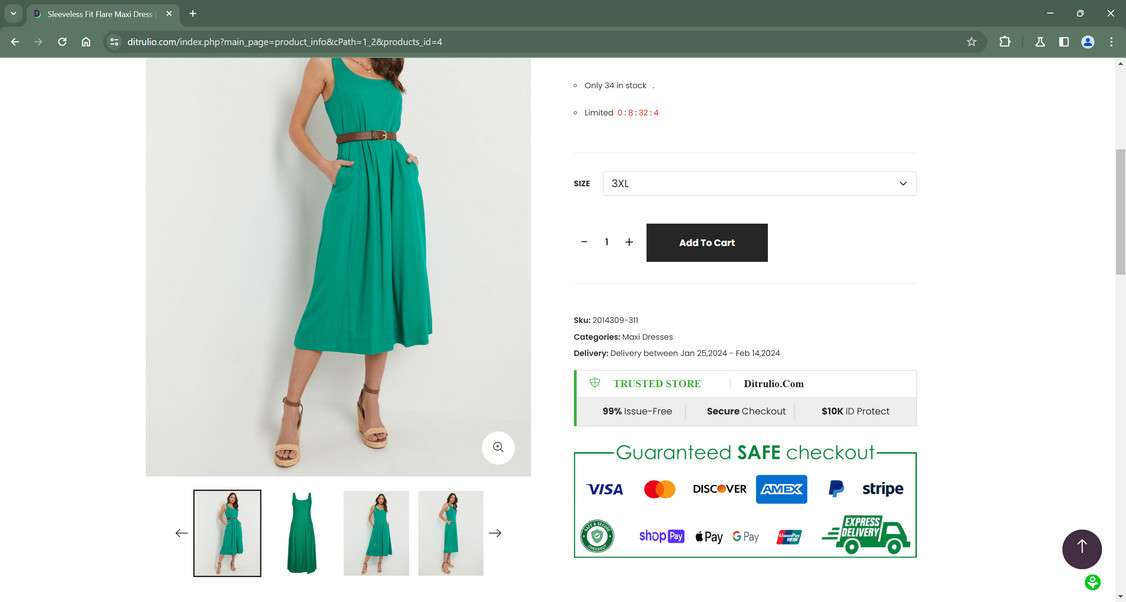Click the Discover card icon
The image size is (1126, 602).
tap(719, 489)
